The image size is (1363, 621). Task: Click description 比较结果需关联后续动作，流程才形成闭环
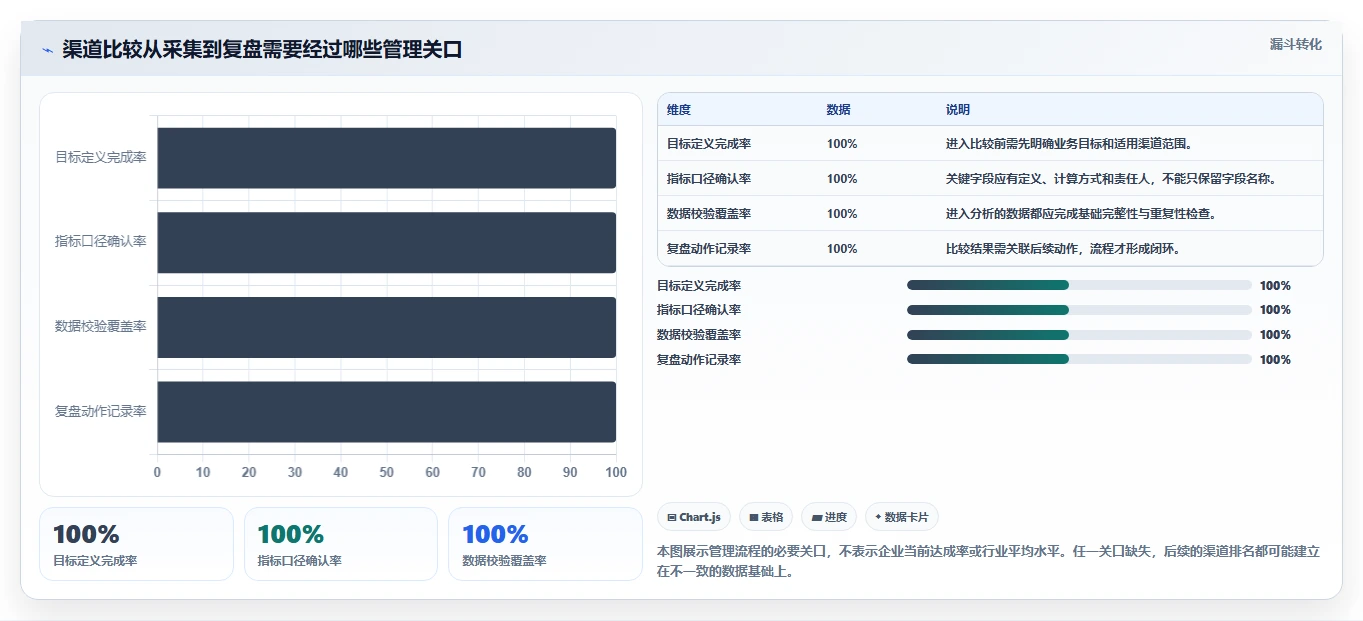(x=1063, y=249)
